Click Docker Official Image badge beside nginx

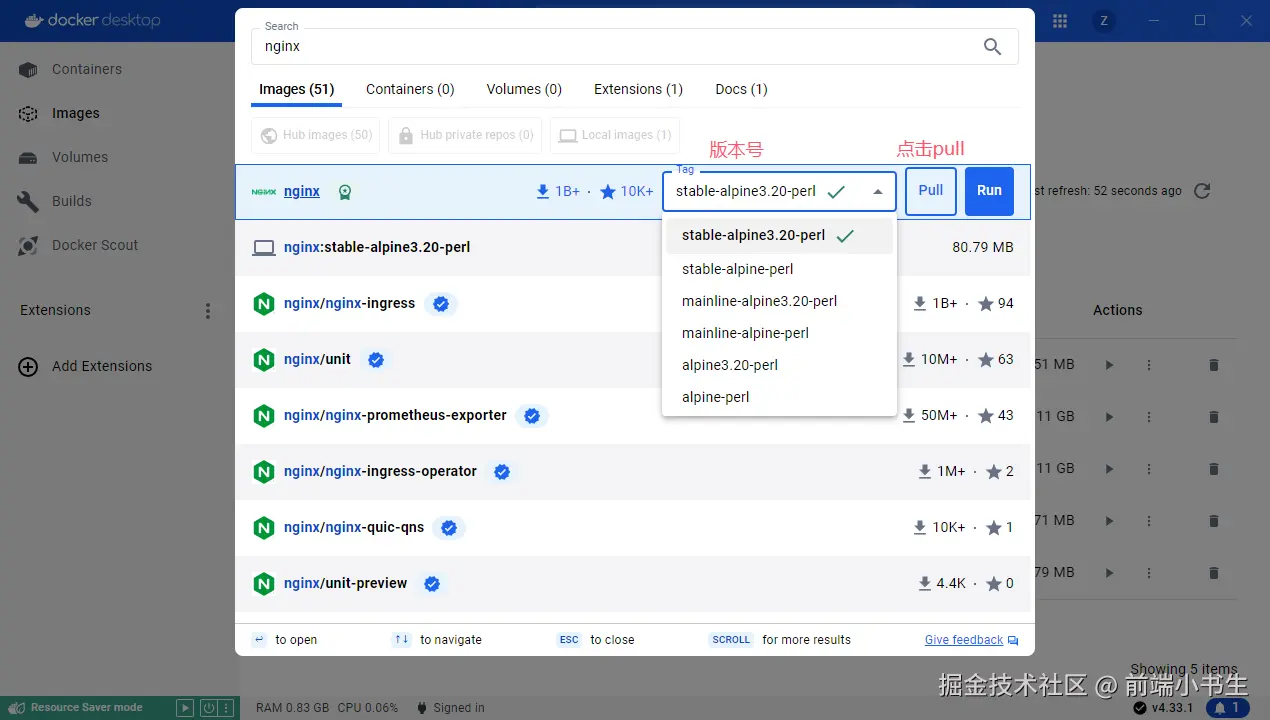pyautogui.click(x=345, y=192)
